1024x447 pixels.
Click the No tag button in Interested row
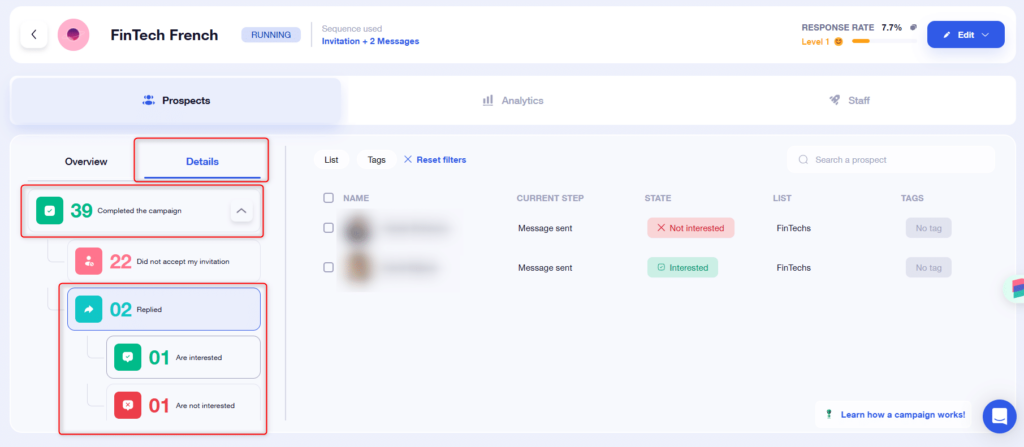point(928,267)
